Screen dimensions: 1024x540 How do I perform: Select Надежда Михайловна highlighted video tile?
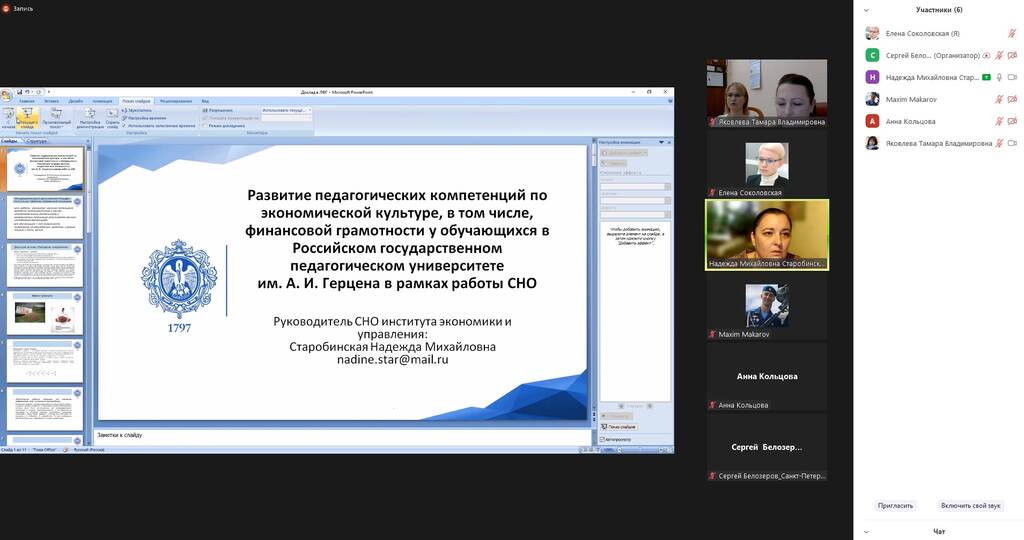pyautogui.click(x=767, y=234)
